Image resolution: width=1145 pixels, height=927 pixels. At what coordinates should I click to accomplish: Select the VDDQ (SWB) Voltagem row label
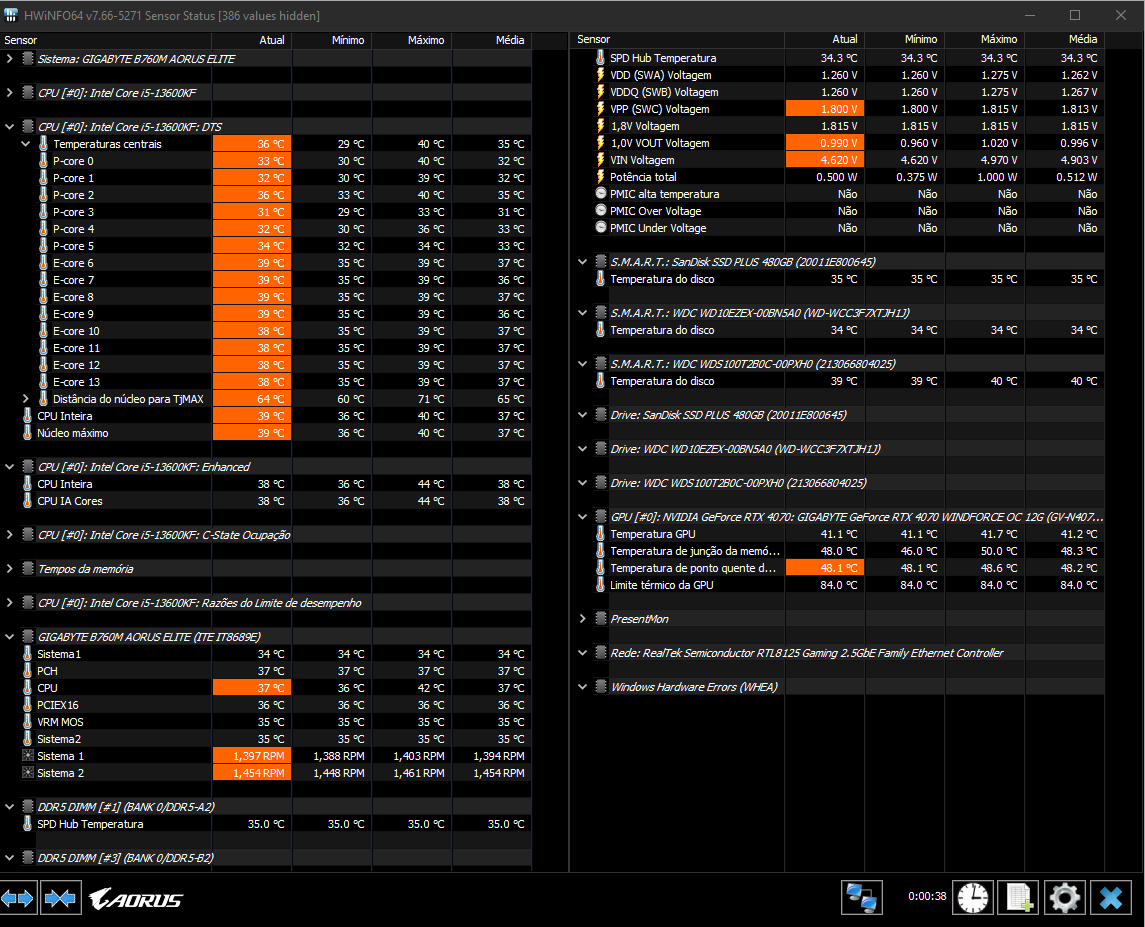[x=665, y=92]
